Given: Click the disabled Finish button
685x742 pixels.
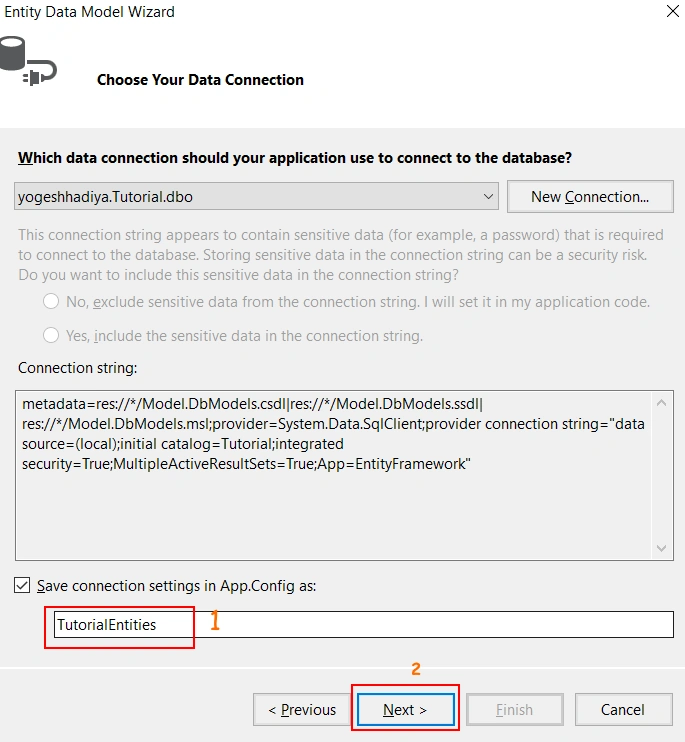Looking at the screenshot, I should pyautogui.click(x=515, y=709).
